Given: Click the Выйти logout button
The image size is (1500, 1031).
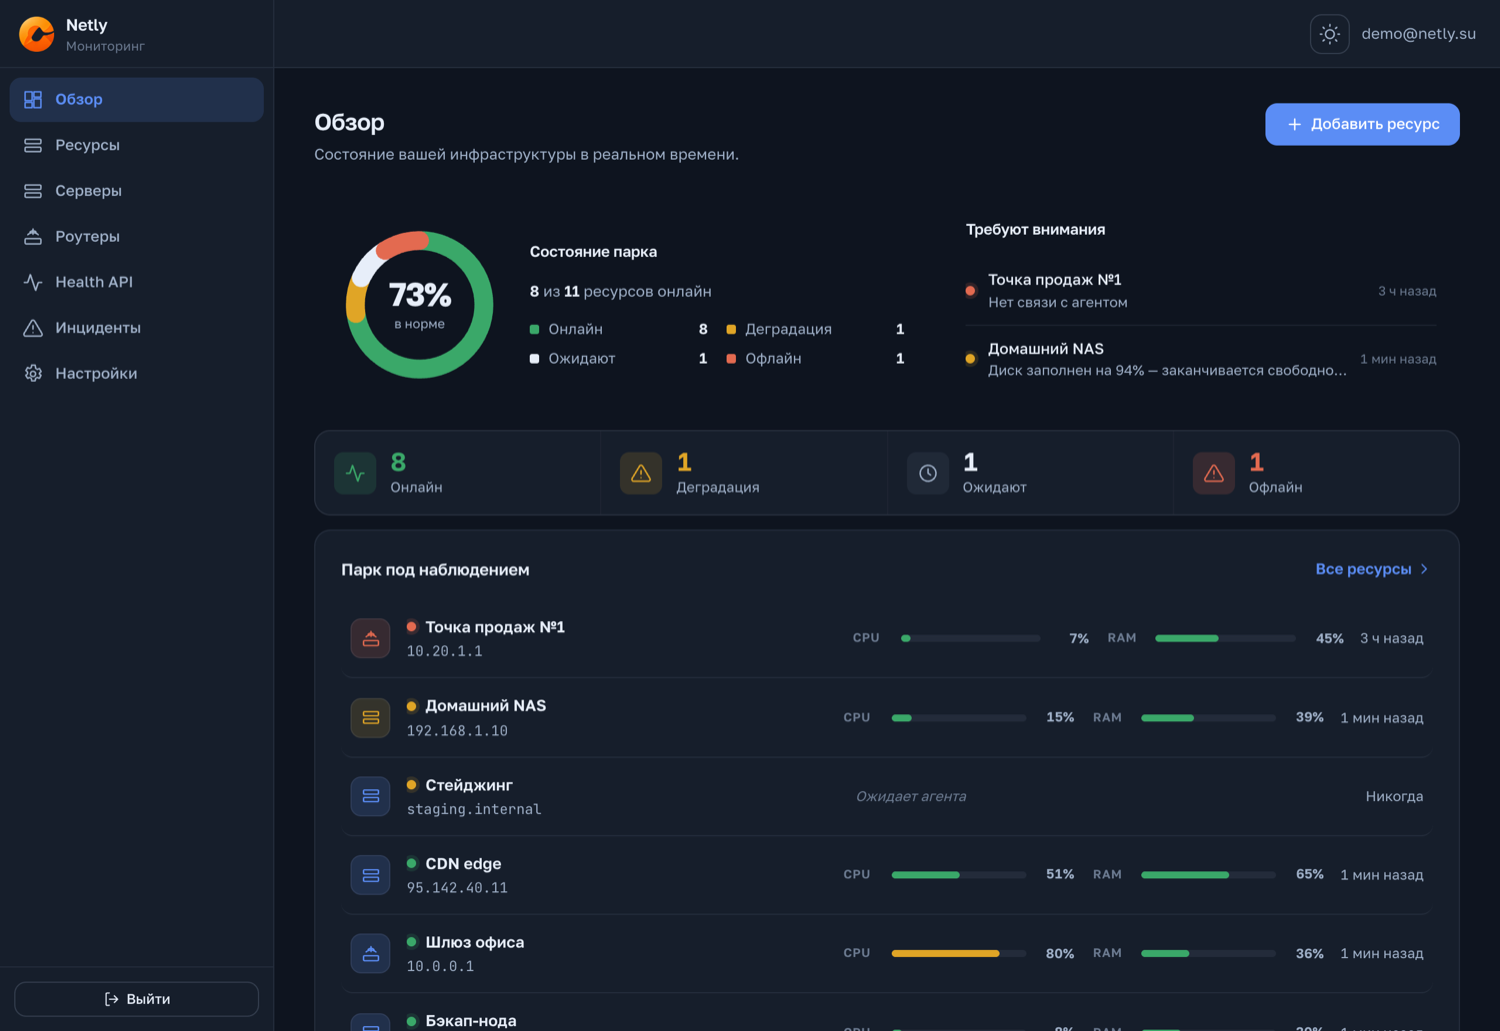Looking at the screenshot, I should 137,999.
